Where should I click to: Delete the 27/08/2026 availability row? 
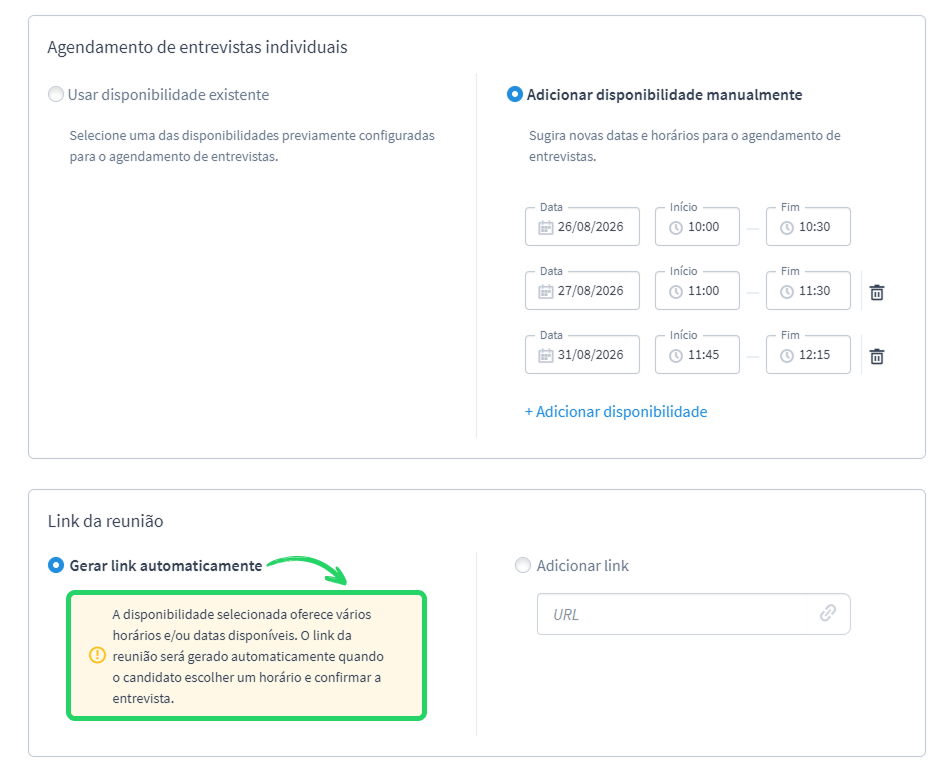pyautogui.click(x=877, y=293)
